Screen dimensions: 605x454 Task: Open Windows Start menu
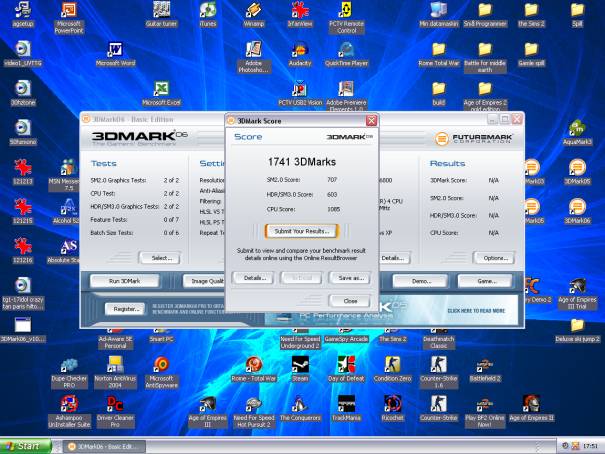point(26,446)
